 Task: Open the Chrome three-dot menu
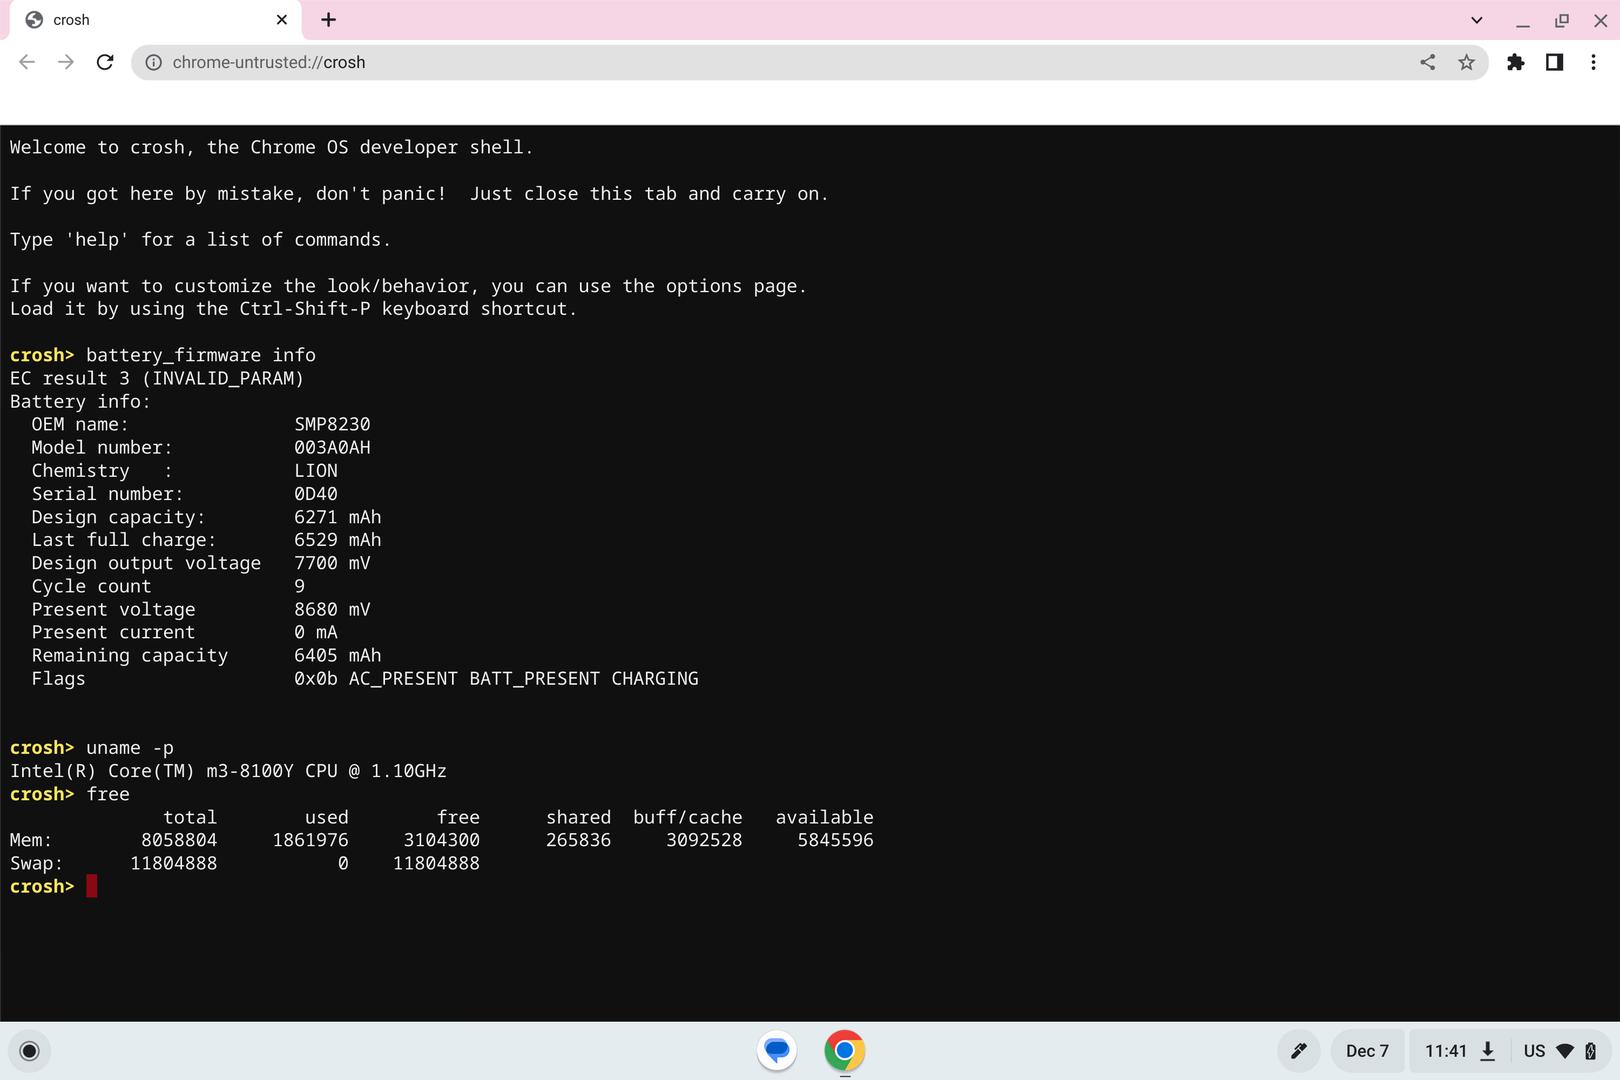pyautogui.click(x=1593, y=62)
